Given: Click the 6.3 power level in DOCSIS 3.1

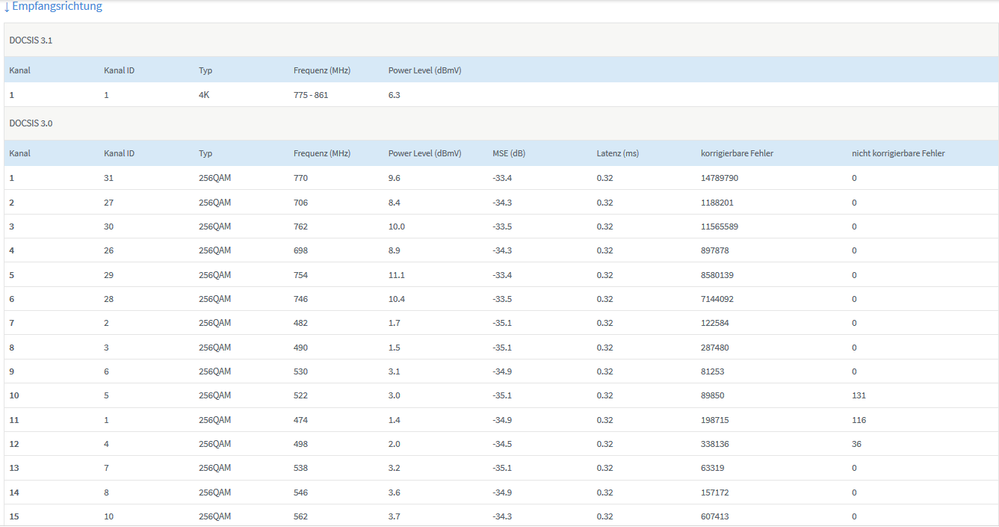Looking at the screenshot, I should pos(394,95).
